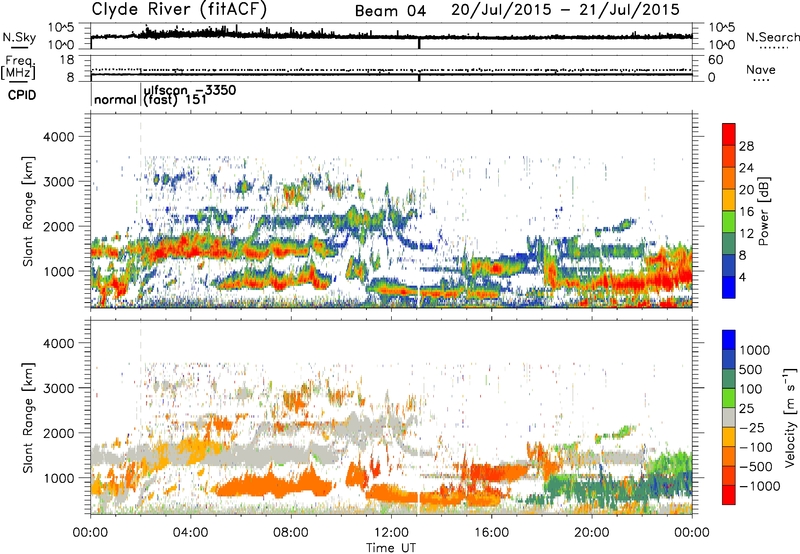Click the 1000 range tick on velocity panel
The image size is (800, 554).
(59, 477)
